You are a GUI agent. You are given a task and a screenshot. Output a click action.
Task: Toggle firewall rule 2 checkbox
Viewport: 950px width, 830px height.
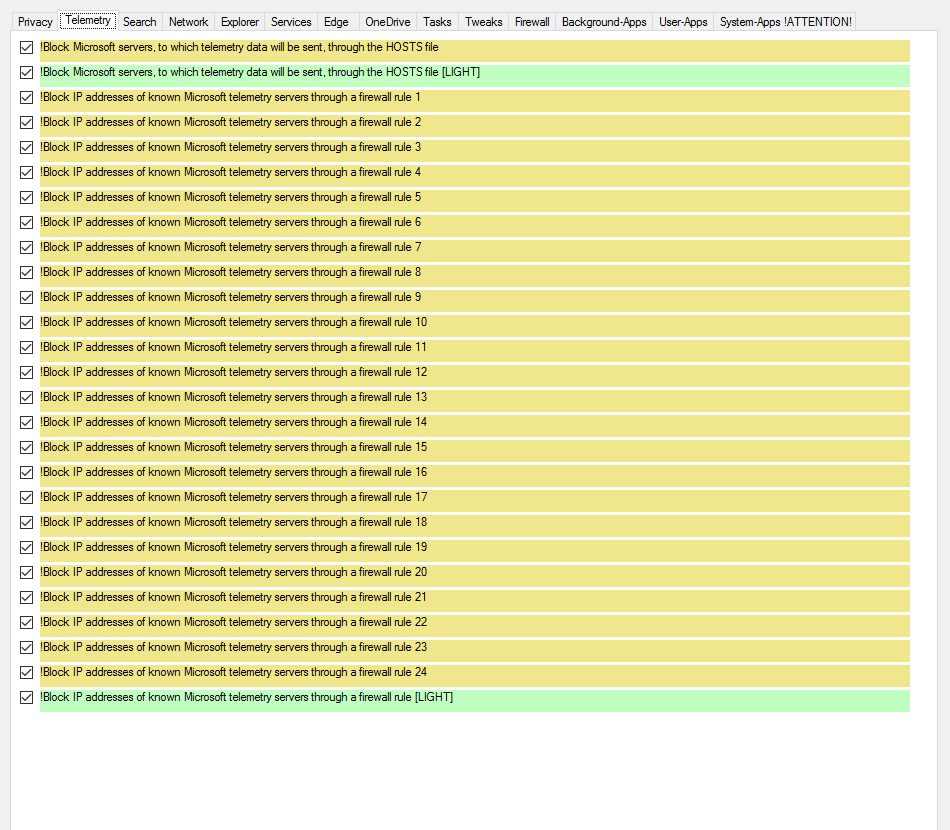coord(26,122)
